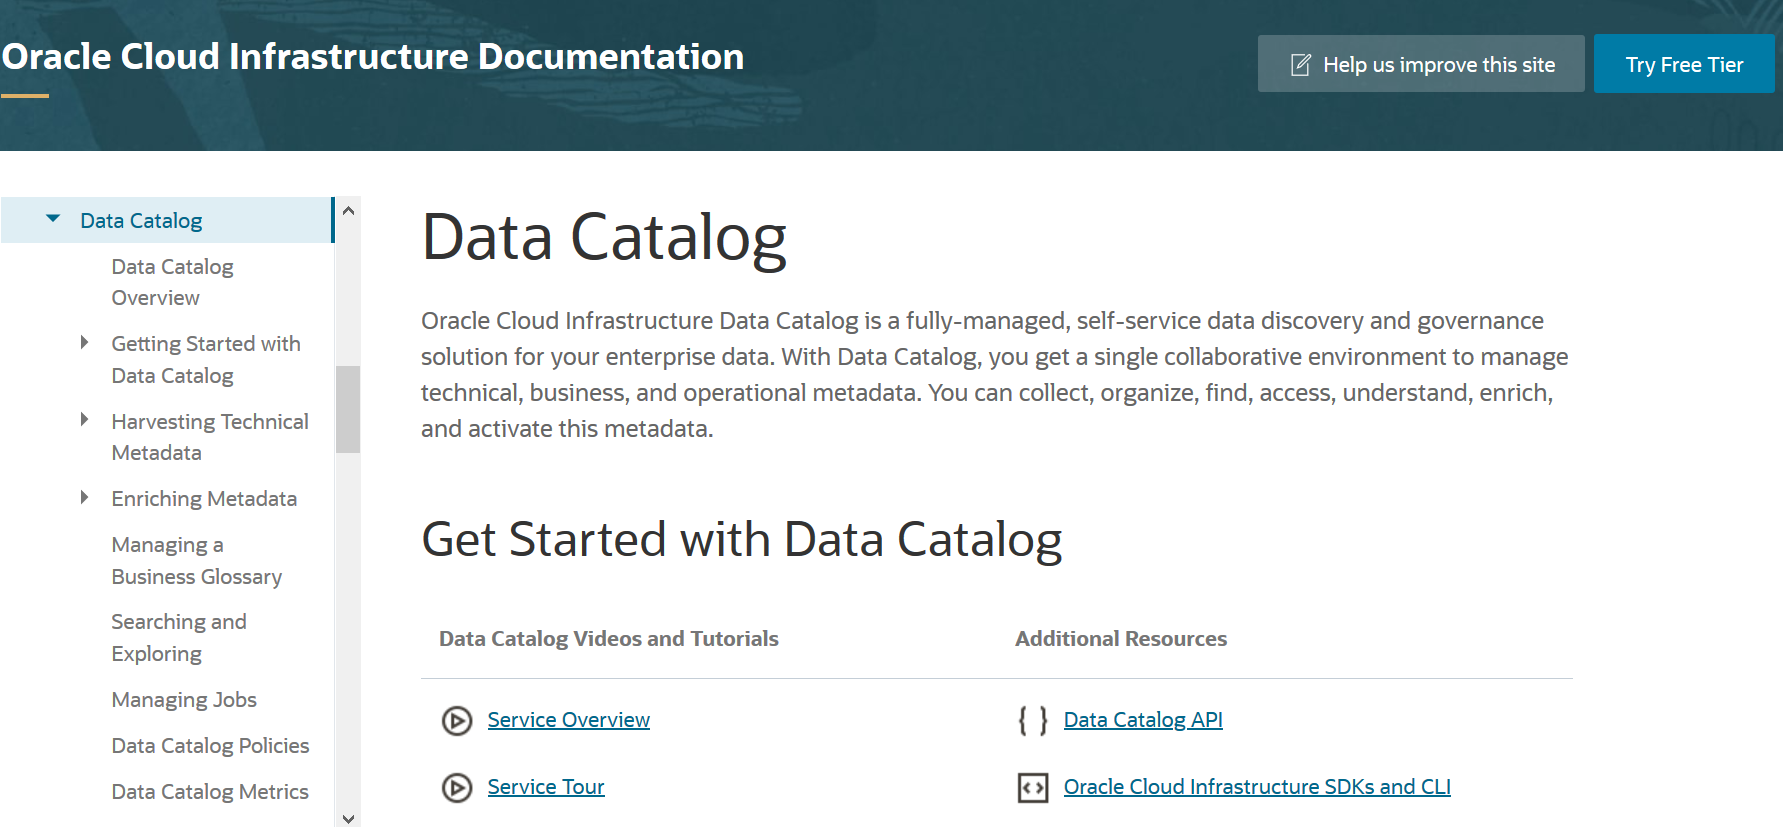Screen dimensions: 1783x827
Task: Click the code brackets icon beside SDKs and CLI
Action: click(x=1033, y=788)
